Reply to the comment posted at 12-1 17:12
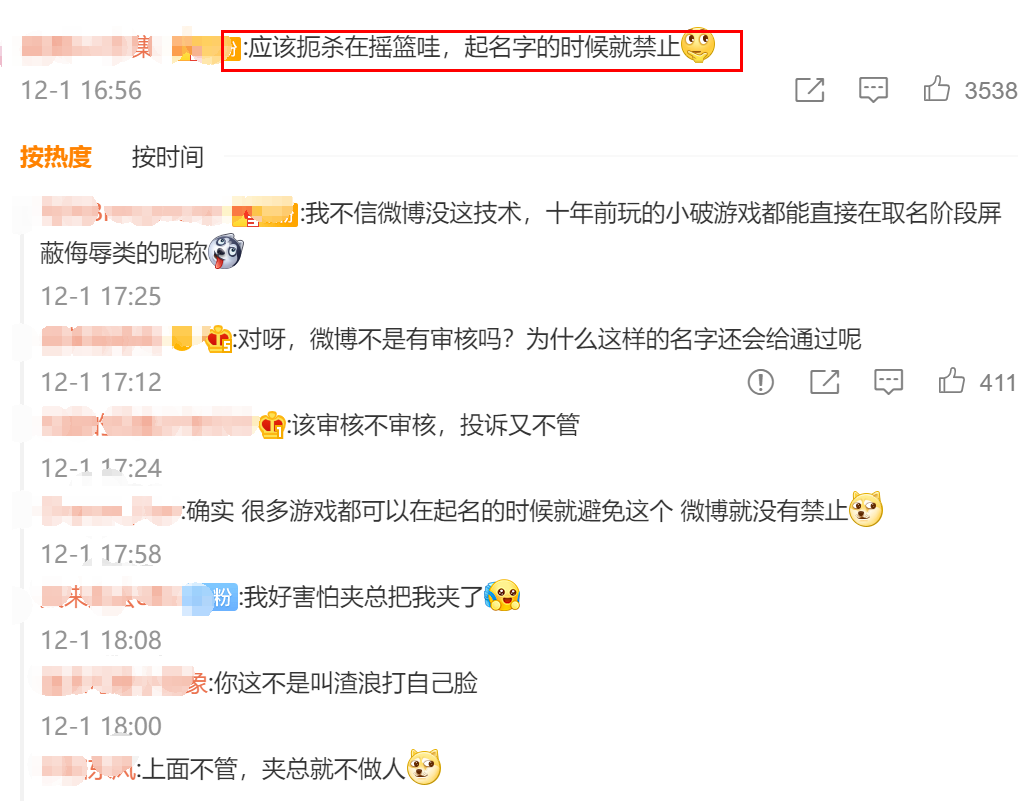 [x=888, y=381]
